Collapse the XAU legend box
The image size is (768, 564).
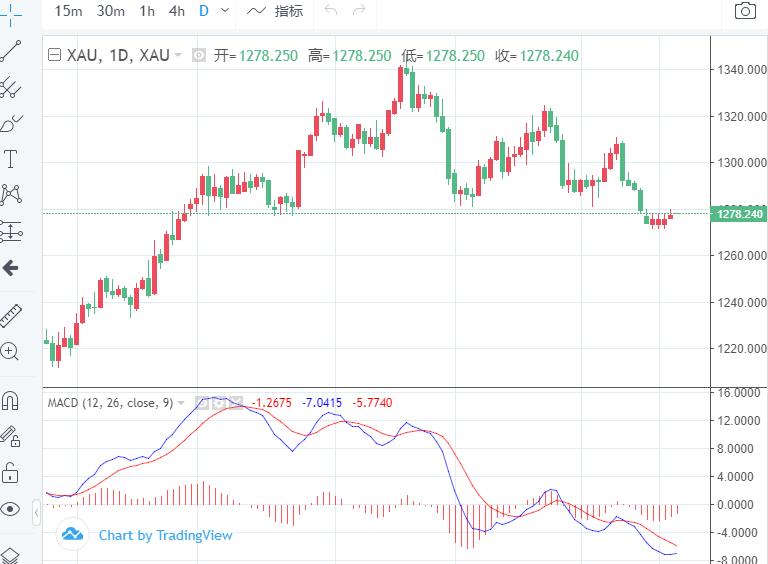coord(178,55)
